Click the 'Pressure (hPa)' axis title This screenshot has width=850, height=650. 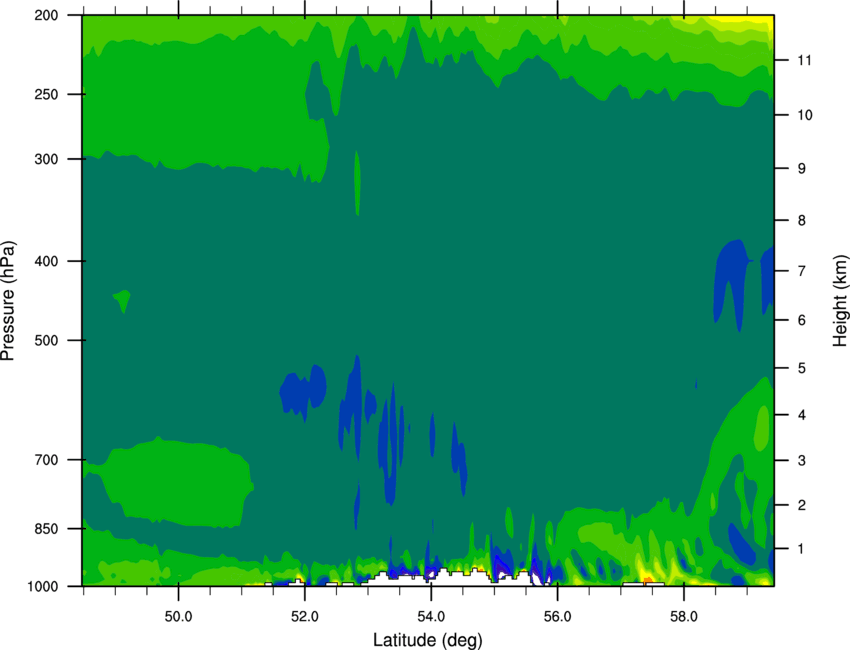click(8, 301)
